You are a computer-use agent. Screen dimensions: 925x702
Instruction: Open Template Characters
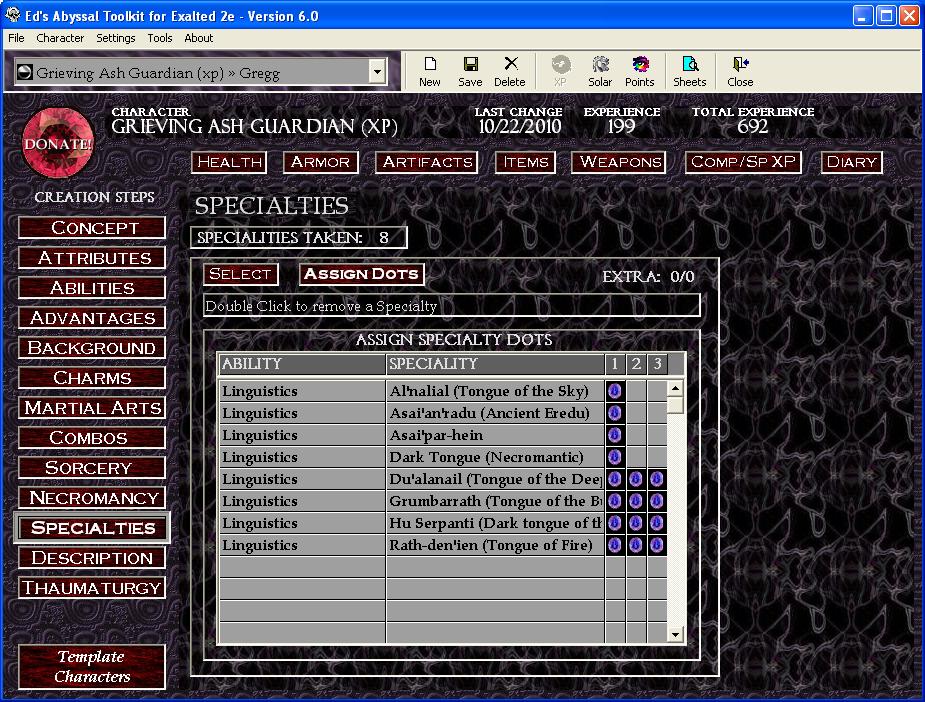click(x=92, y=667)
